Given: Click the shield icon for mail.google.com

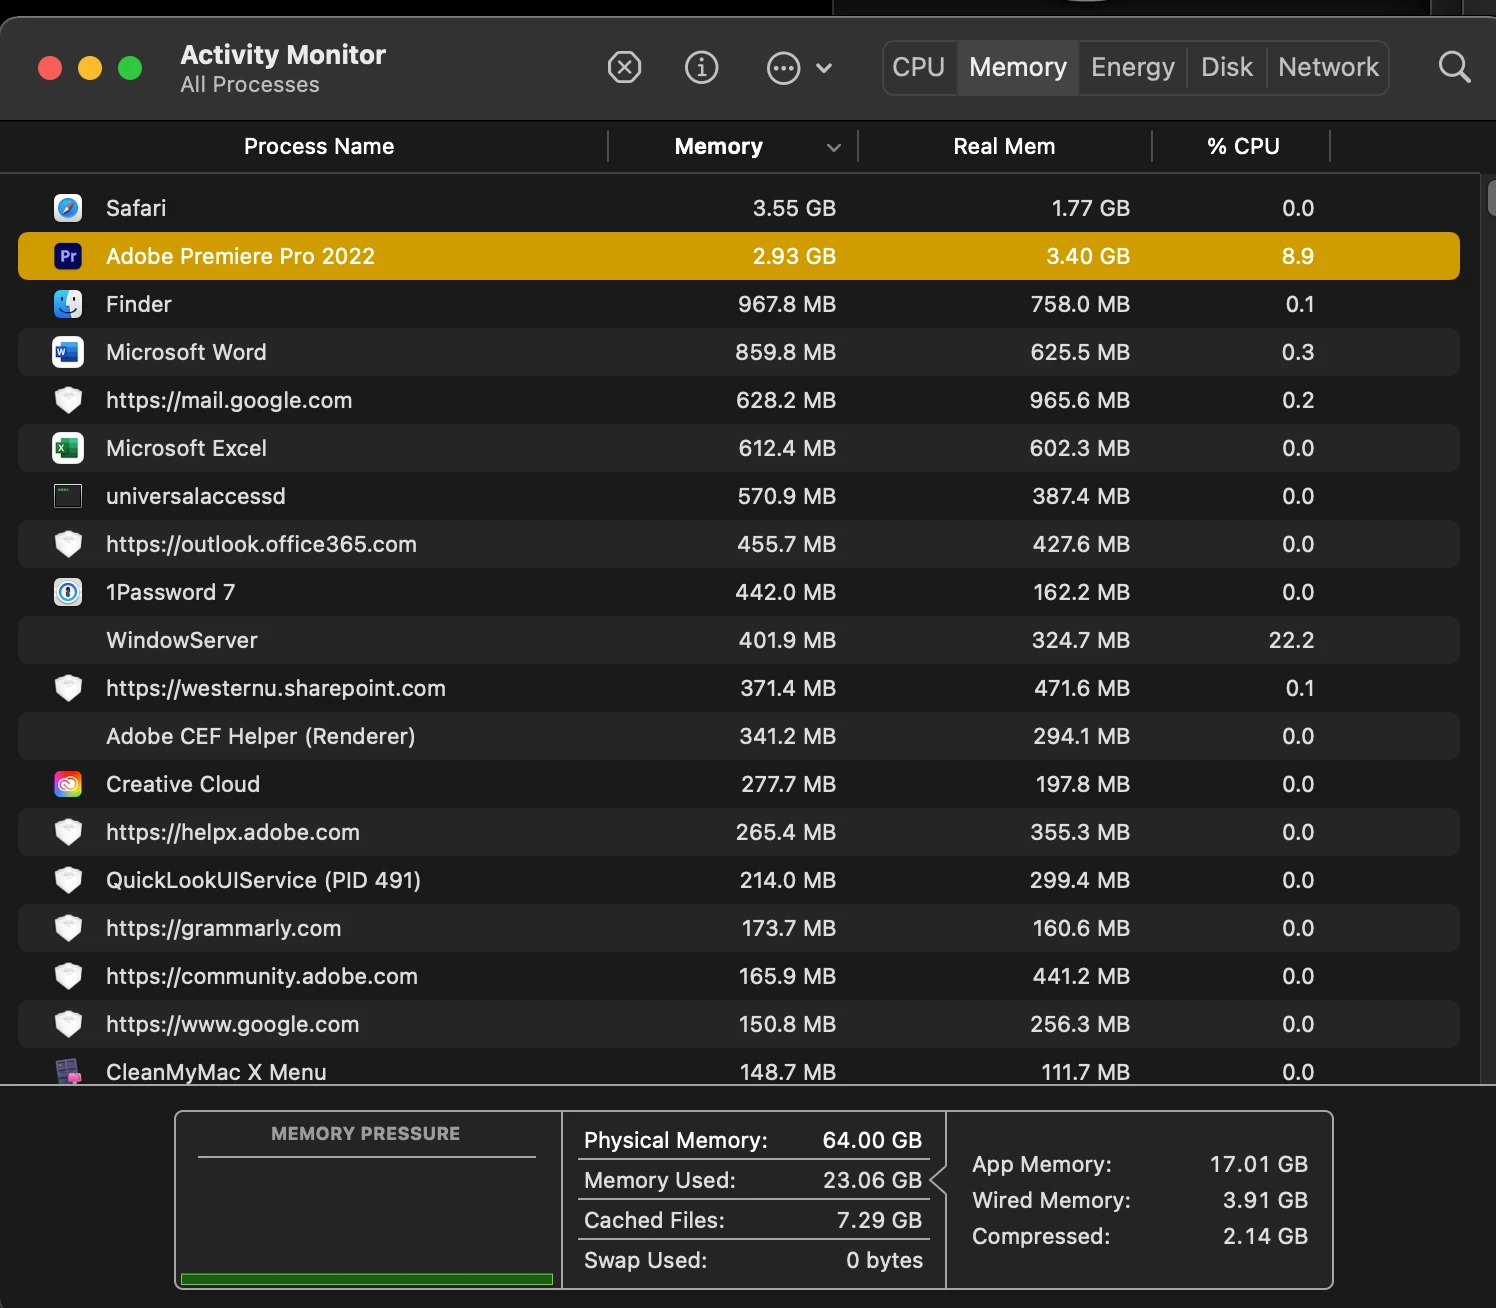Looking at the screenshot, I should pos(68,400).
